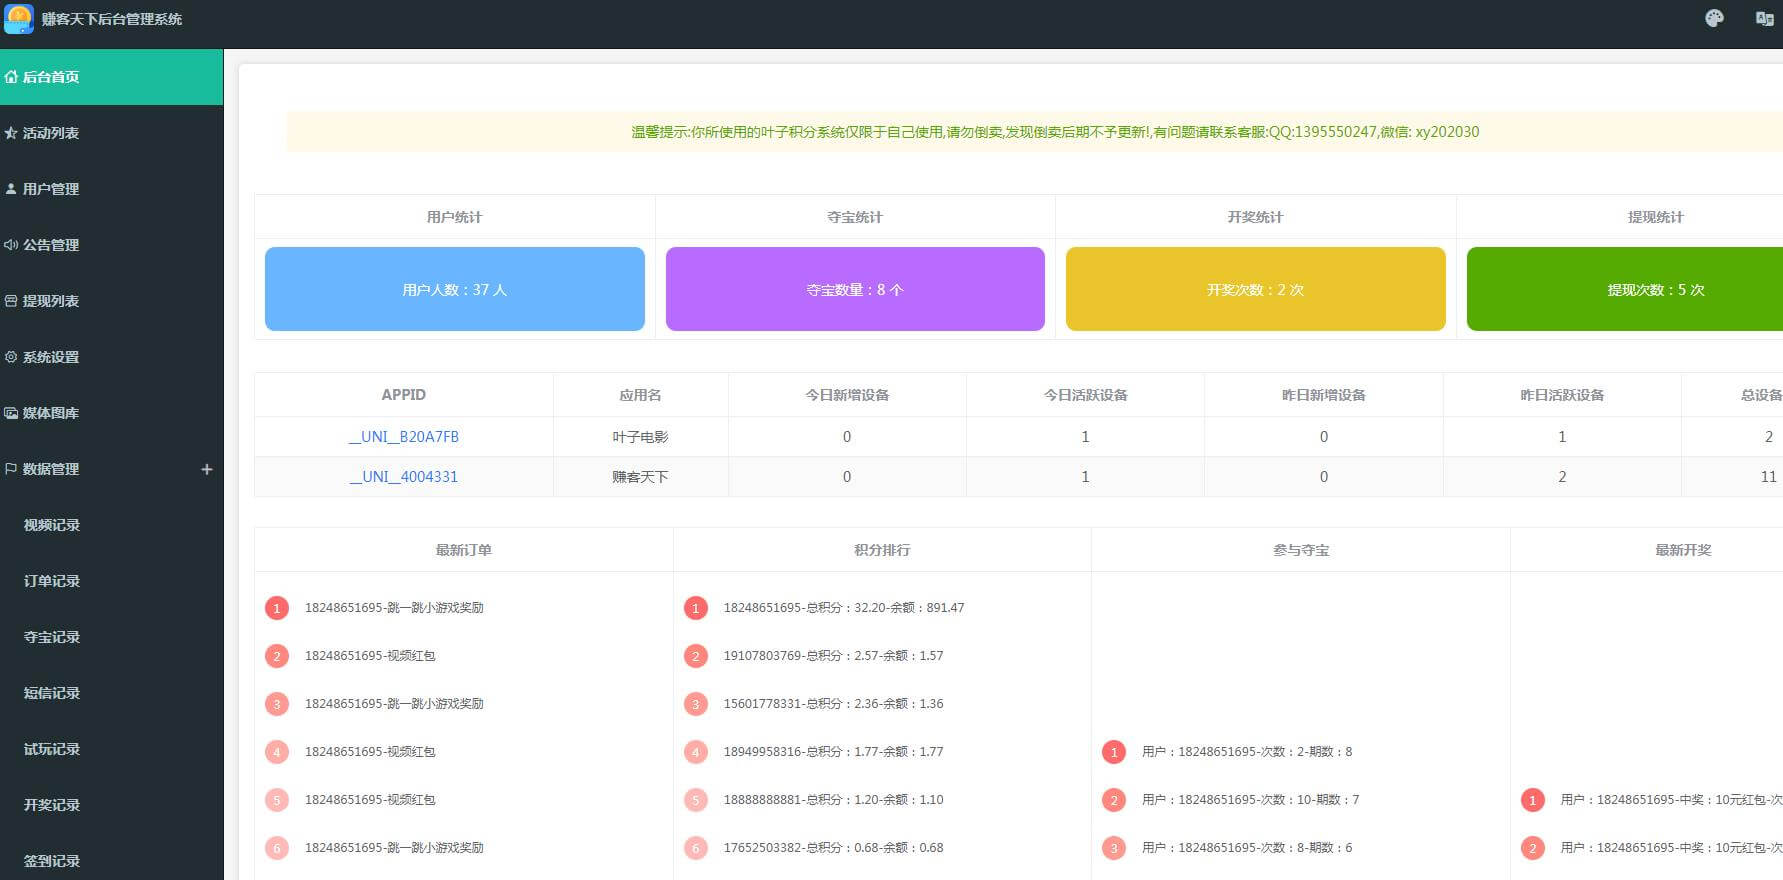Open 媒体图库 menu item

111,413
